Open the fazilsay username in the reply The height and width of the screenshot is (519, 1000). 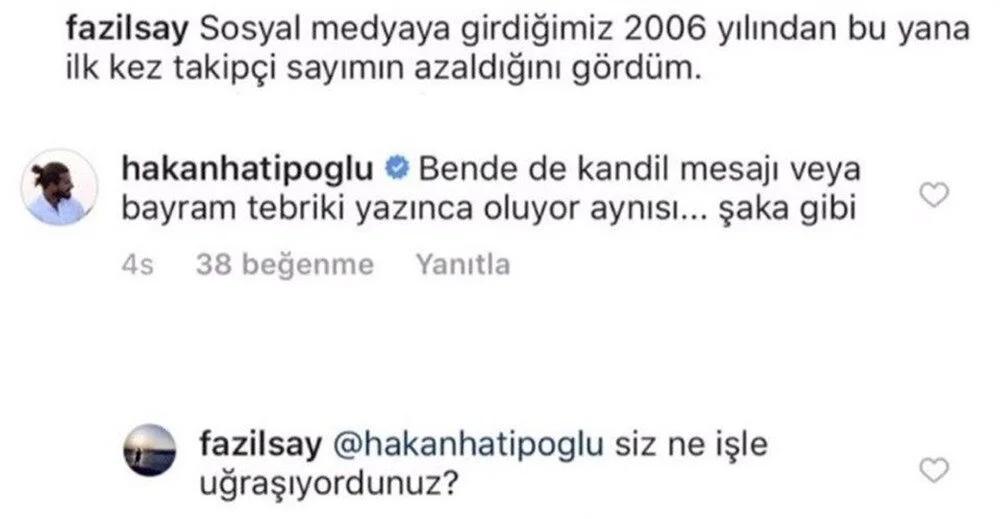261,444
